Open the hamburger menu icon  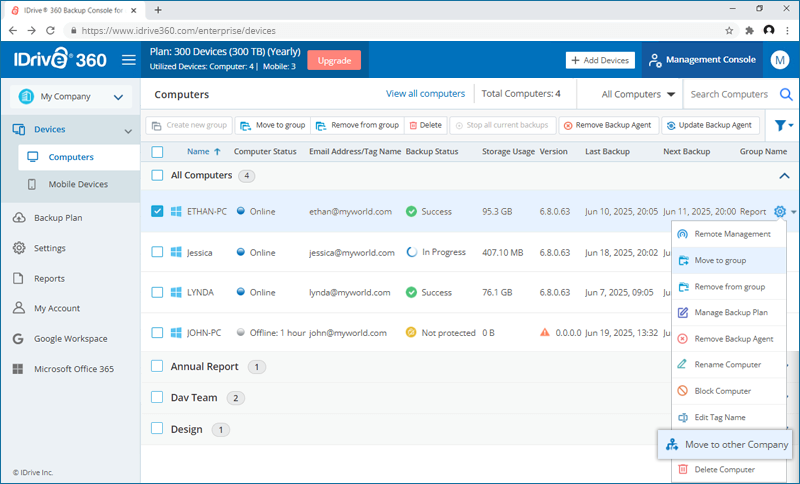129,60
